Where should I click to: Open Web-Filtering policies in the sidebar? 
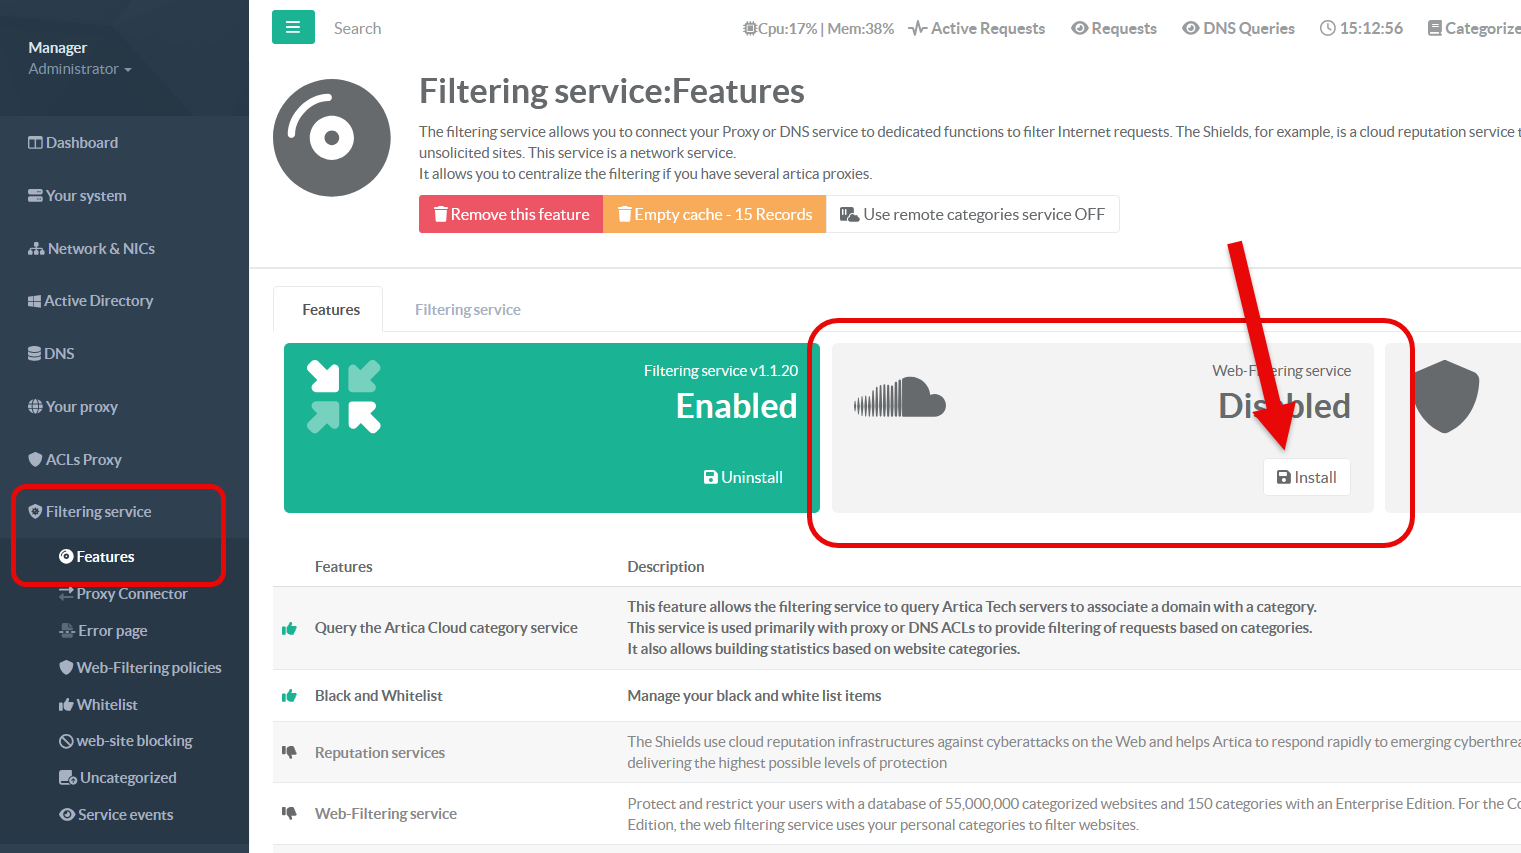(148, 667)
